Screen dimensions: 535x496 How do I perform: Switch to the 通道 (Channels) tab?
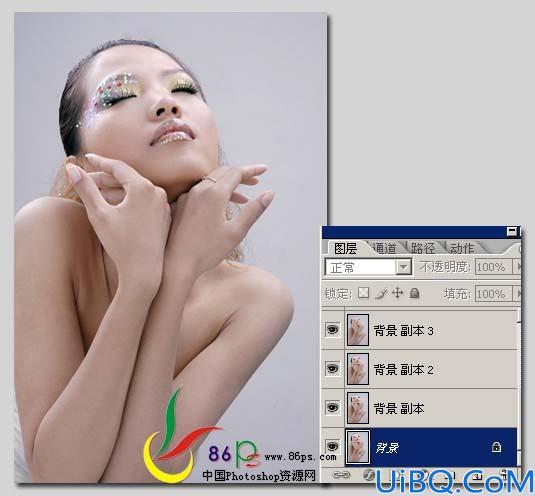click(x=385, y=248)
